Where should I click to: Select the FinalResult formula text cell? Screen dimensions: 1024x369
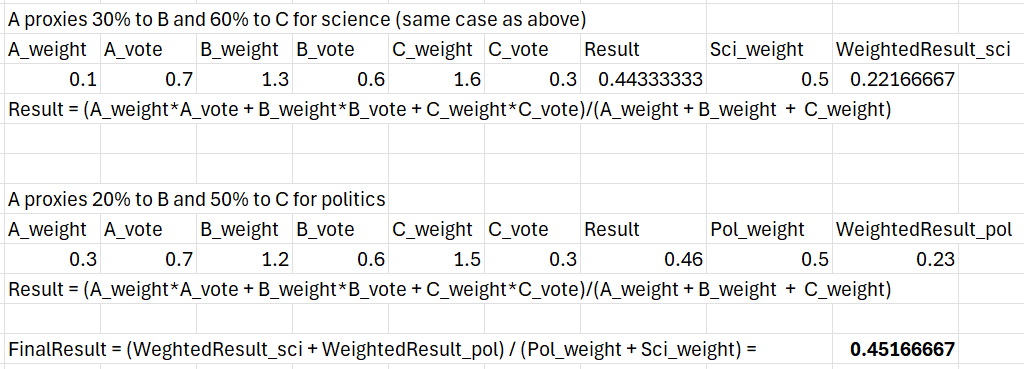(x=382, y=349)
